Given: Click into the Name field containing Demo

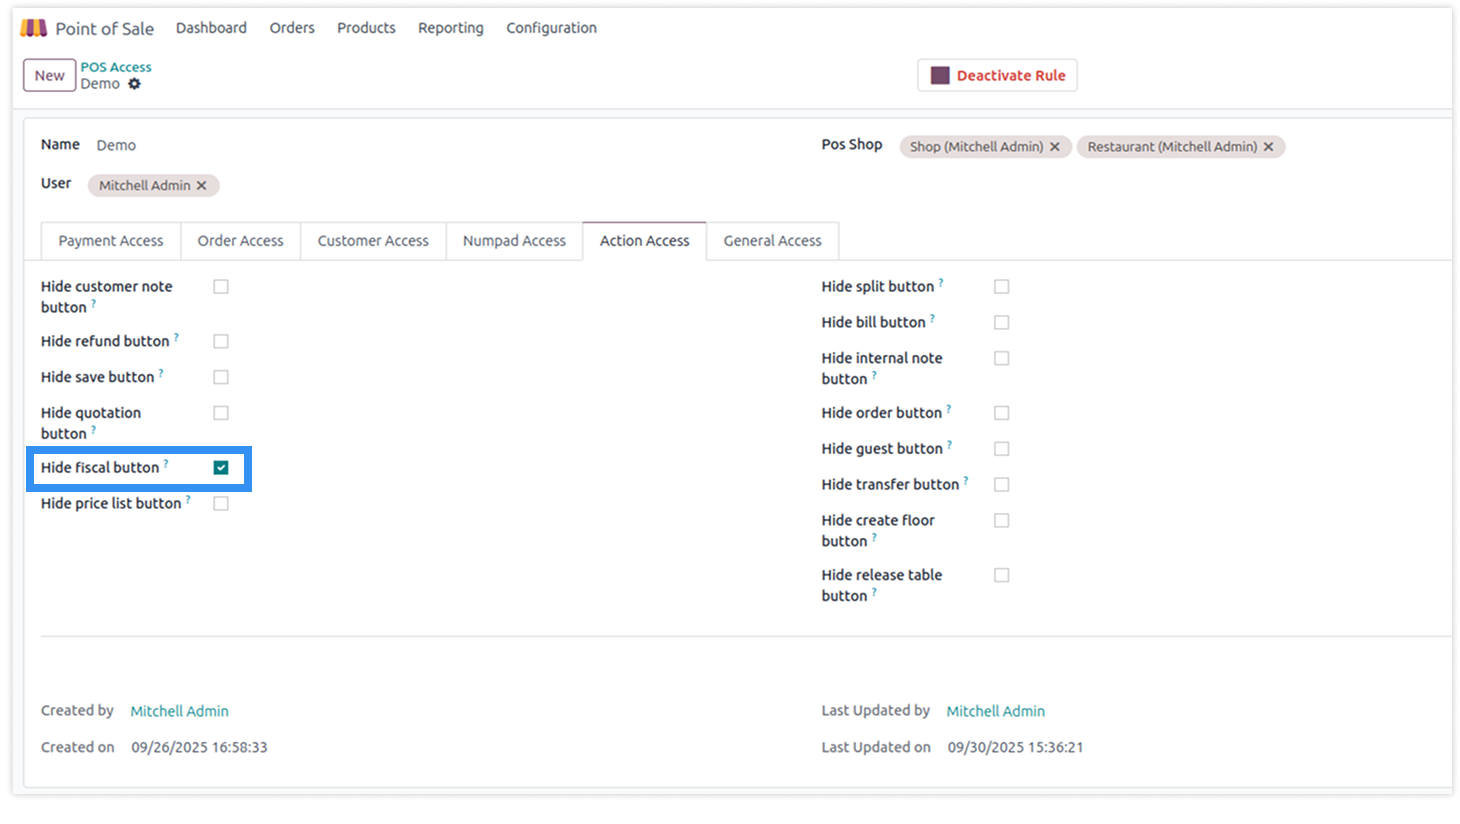Looking at the screenshot, I should click(x=300, y=145).
